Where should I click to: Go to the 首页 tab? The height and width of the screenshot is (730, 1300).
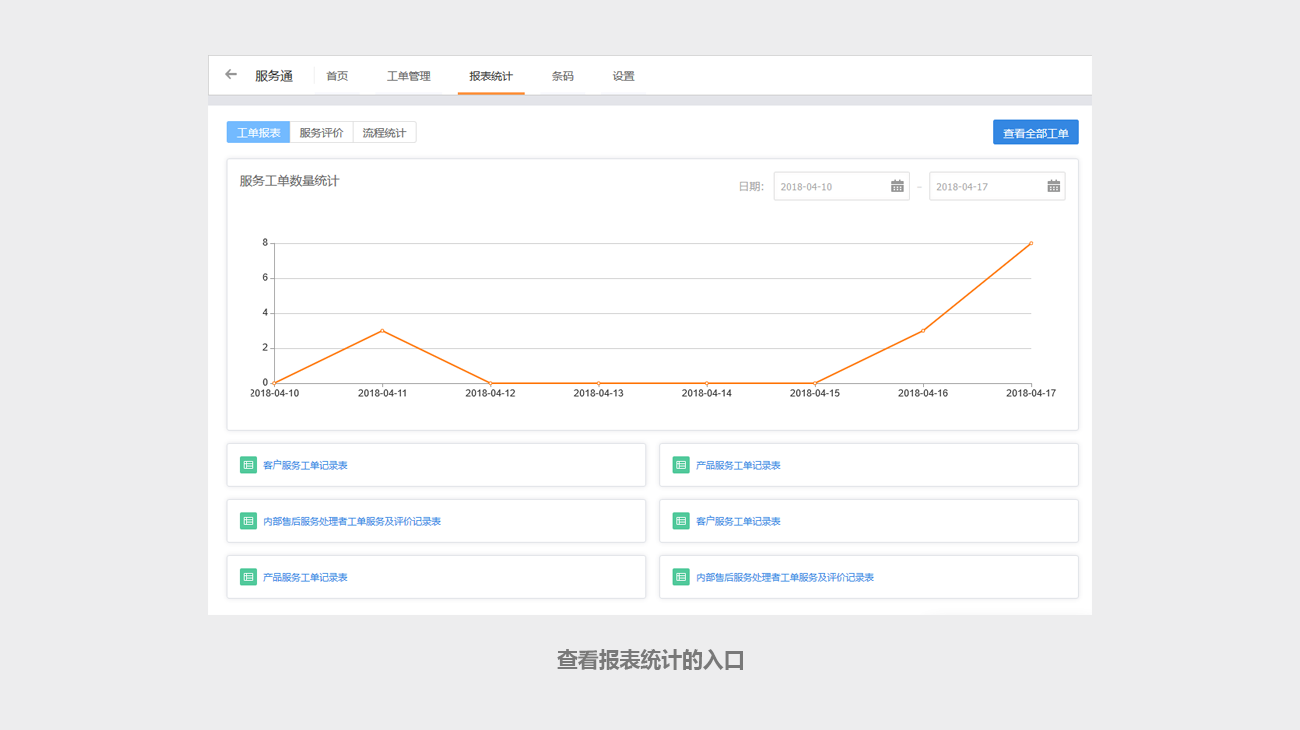click(x=337, y=76)
